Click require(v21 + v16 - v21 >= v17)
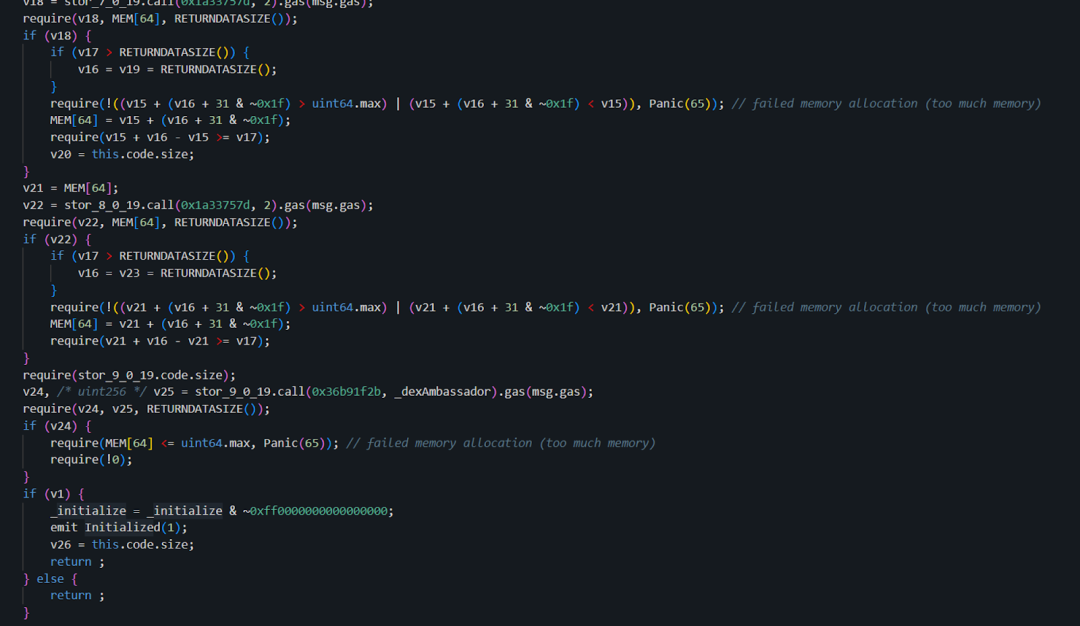 160,341
